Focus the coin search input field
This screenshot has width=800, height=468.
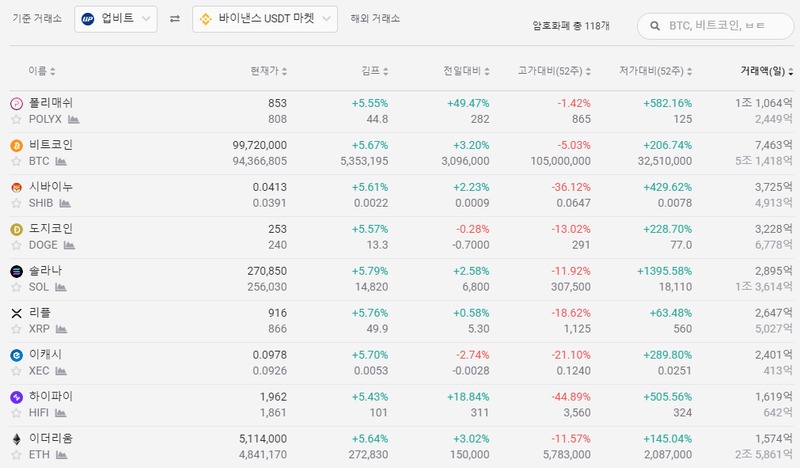coord(715,26)
